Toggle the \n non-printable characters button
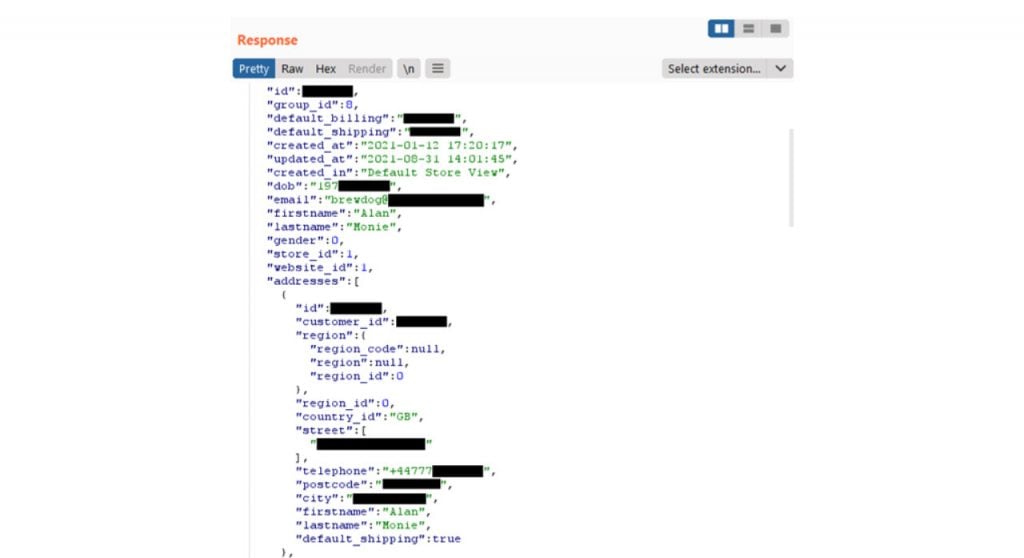The image size is (1024, 558). (409, 69)
